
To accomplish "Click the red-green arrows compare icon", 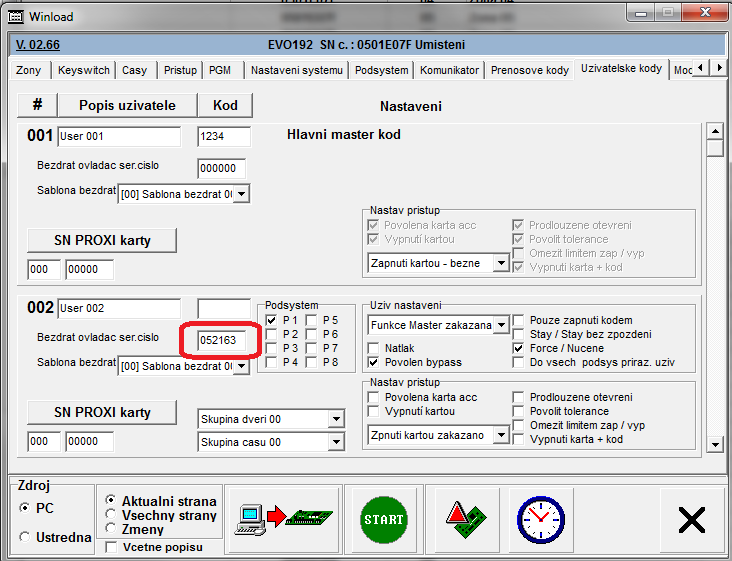I will (466, 518).
